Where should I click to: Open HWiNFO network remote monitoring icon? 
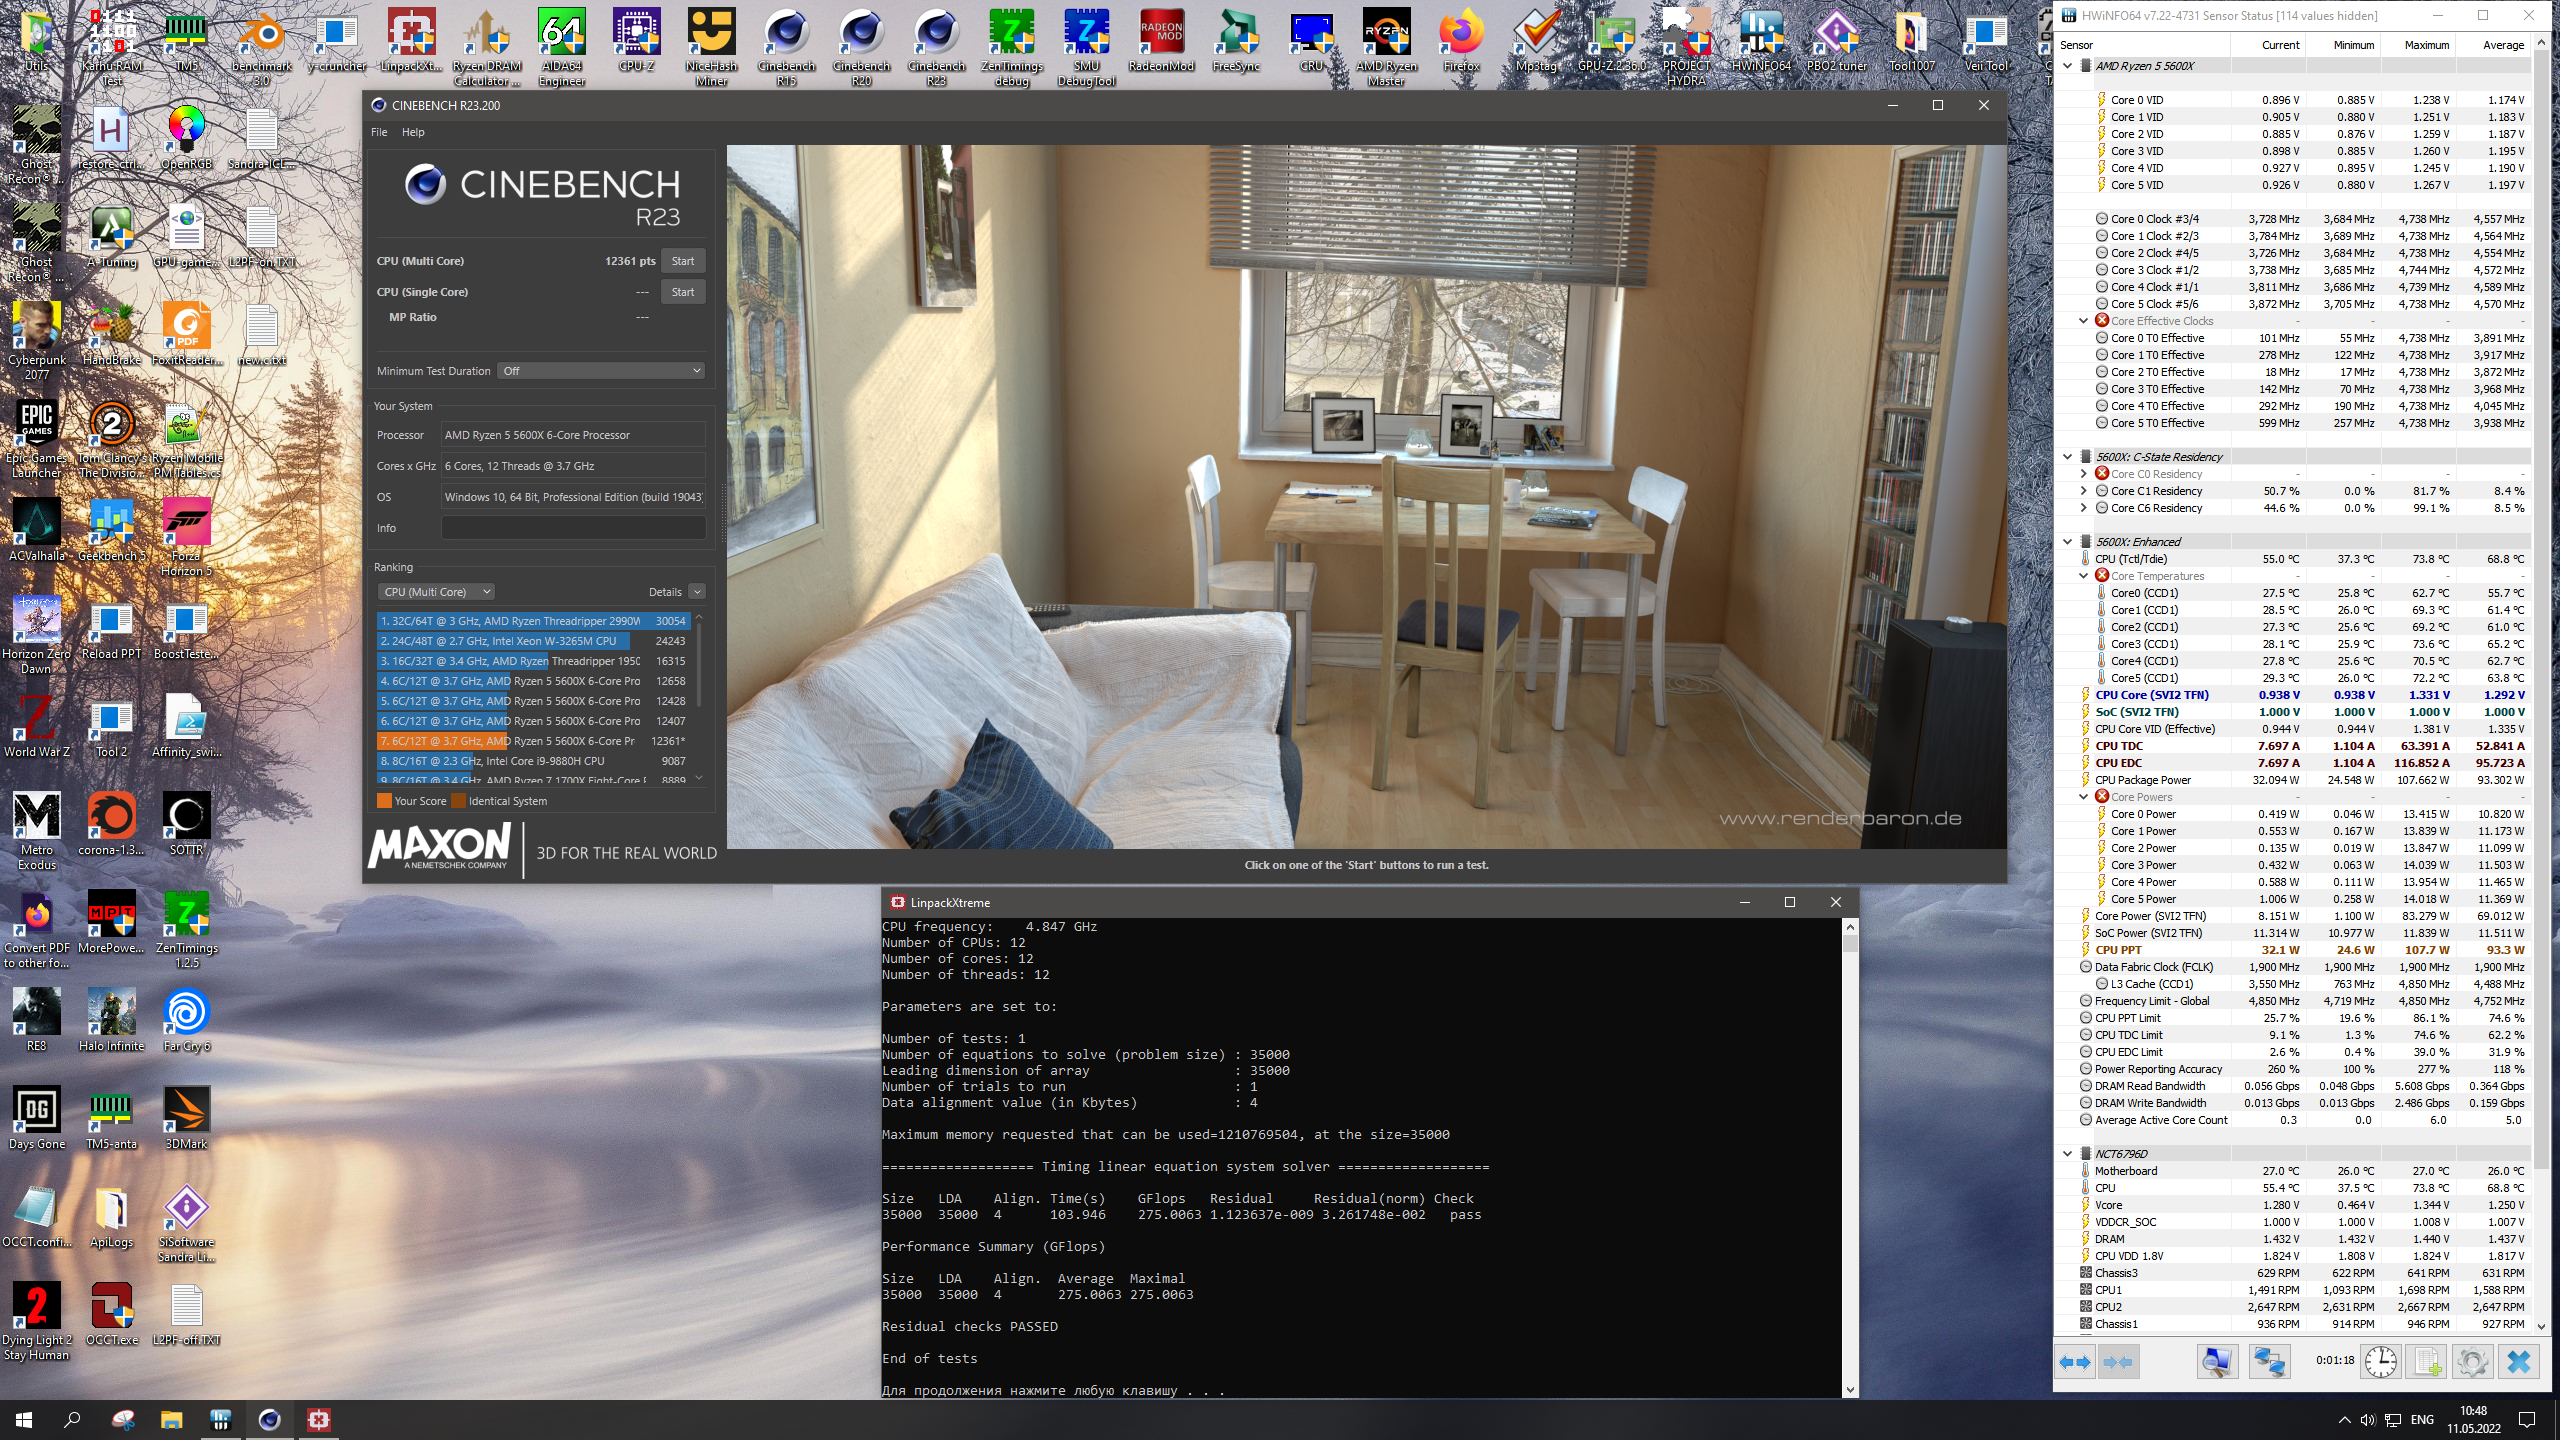coord(2269,1362)
